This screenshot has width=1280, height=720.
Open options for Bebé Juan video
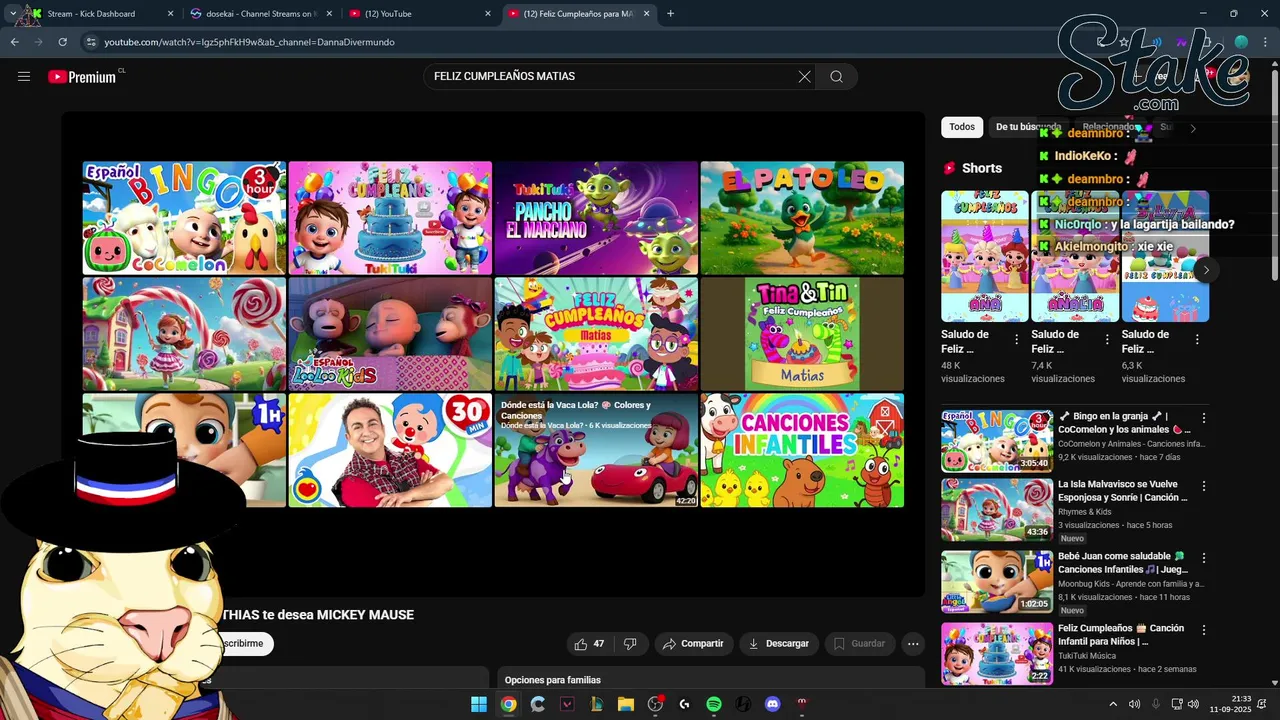coord(1204,558)
